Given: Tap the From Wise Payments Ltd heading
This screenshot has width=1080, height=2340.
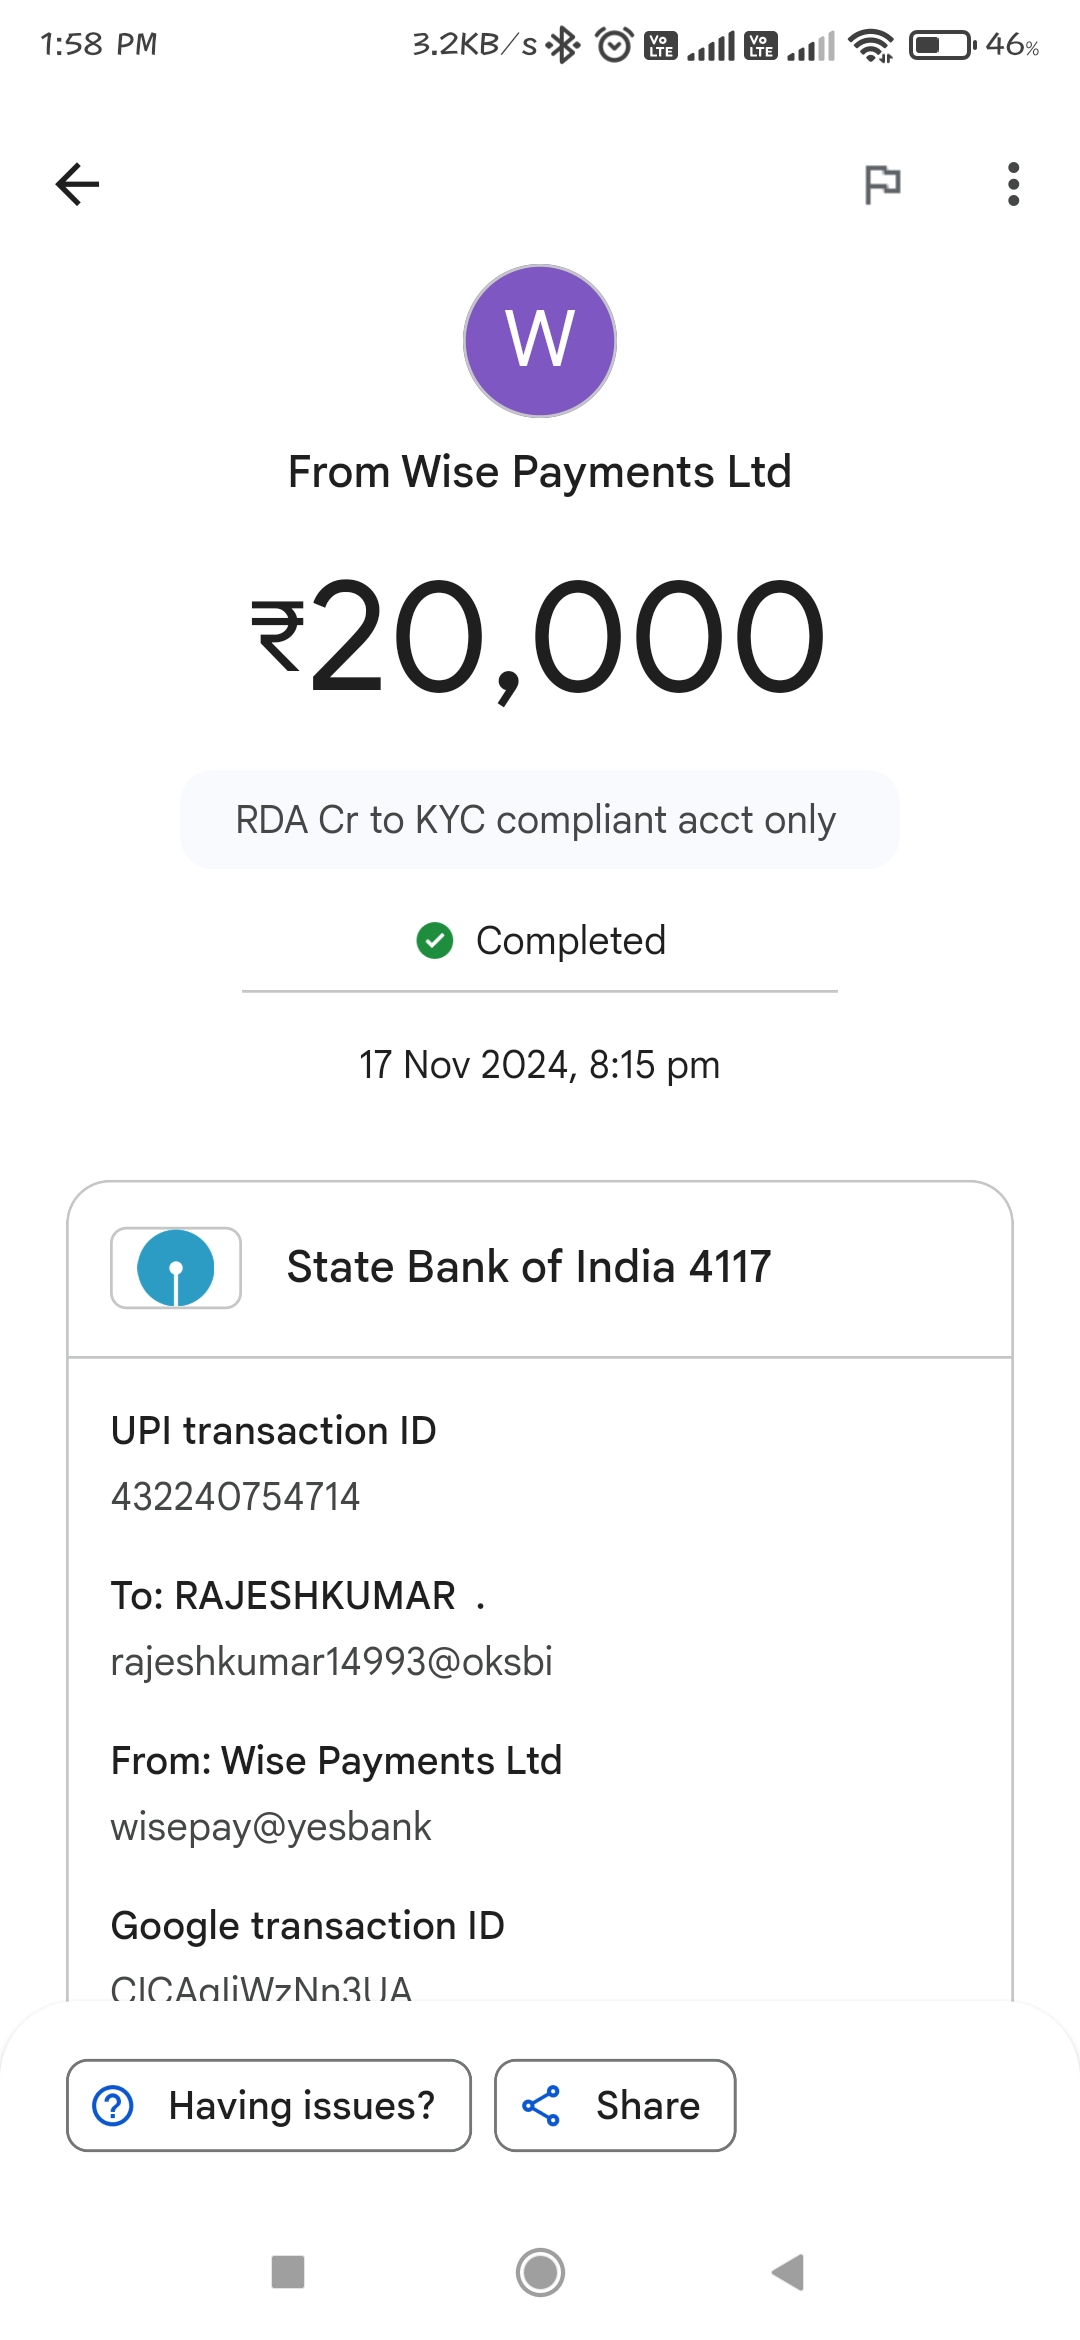Looking at the screenshot, I should pyautogui.click(x=540, y=472).
